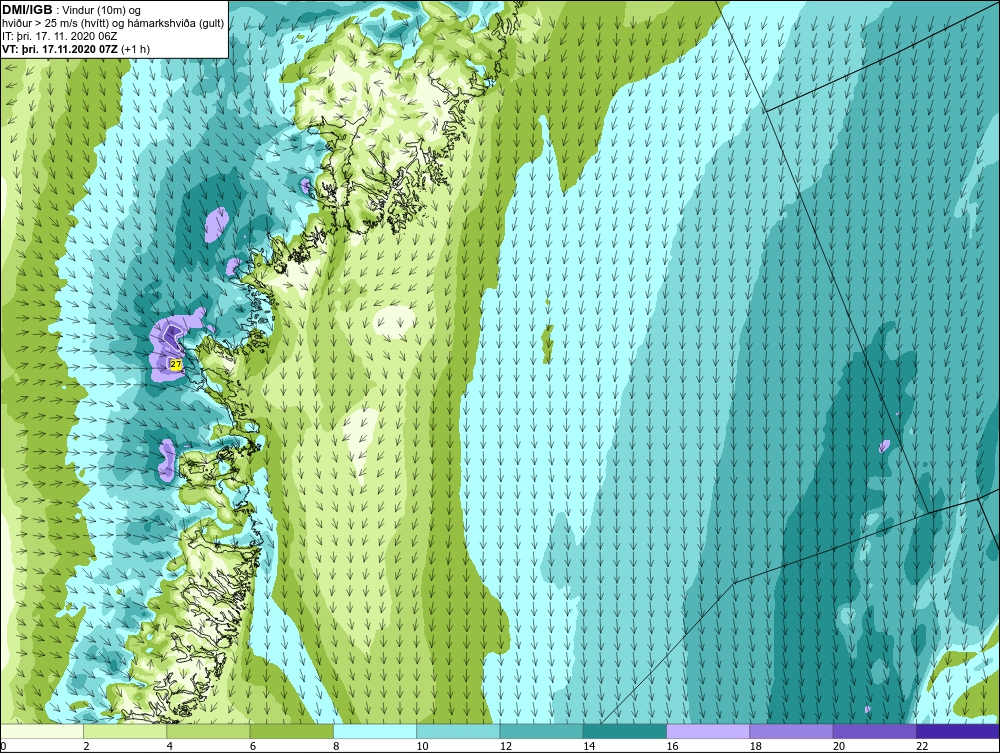Click the scale label '16'
Image resolution: width=1000 pixels, height=753 pixels.
[x=672, y=747]
